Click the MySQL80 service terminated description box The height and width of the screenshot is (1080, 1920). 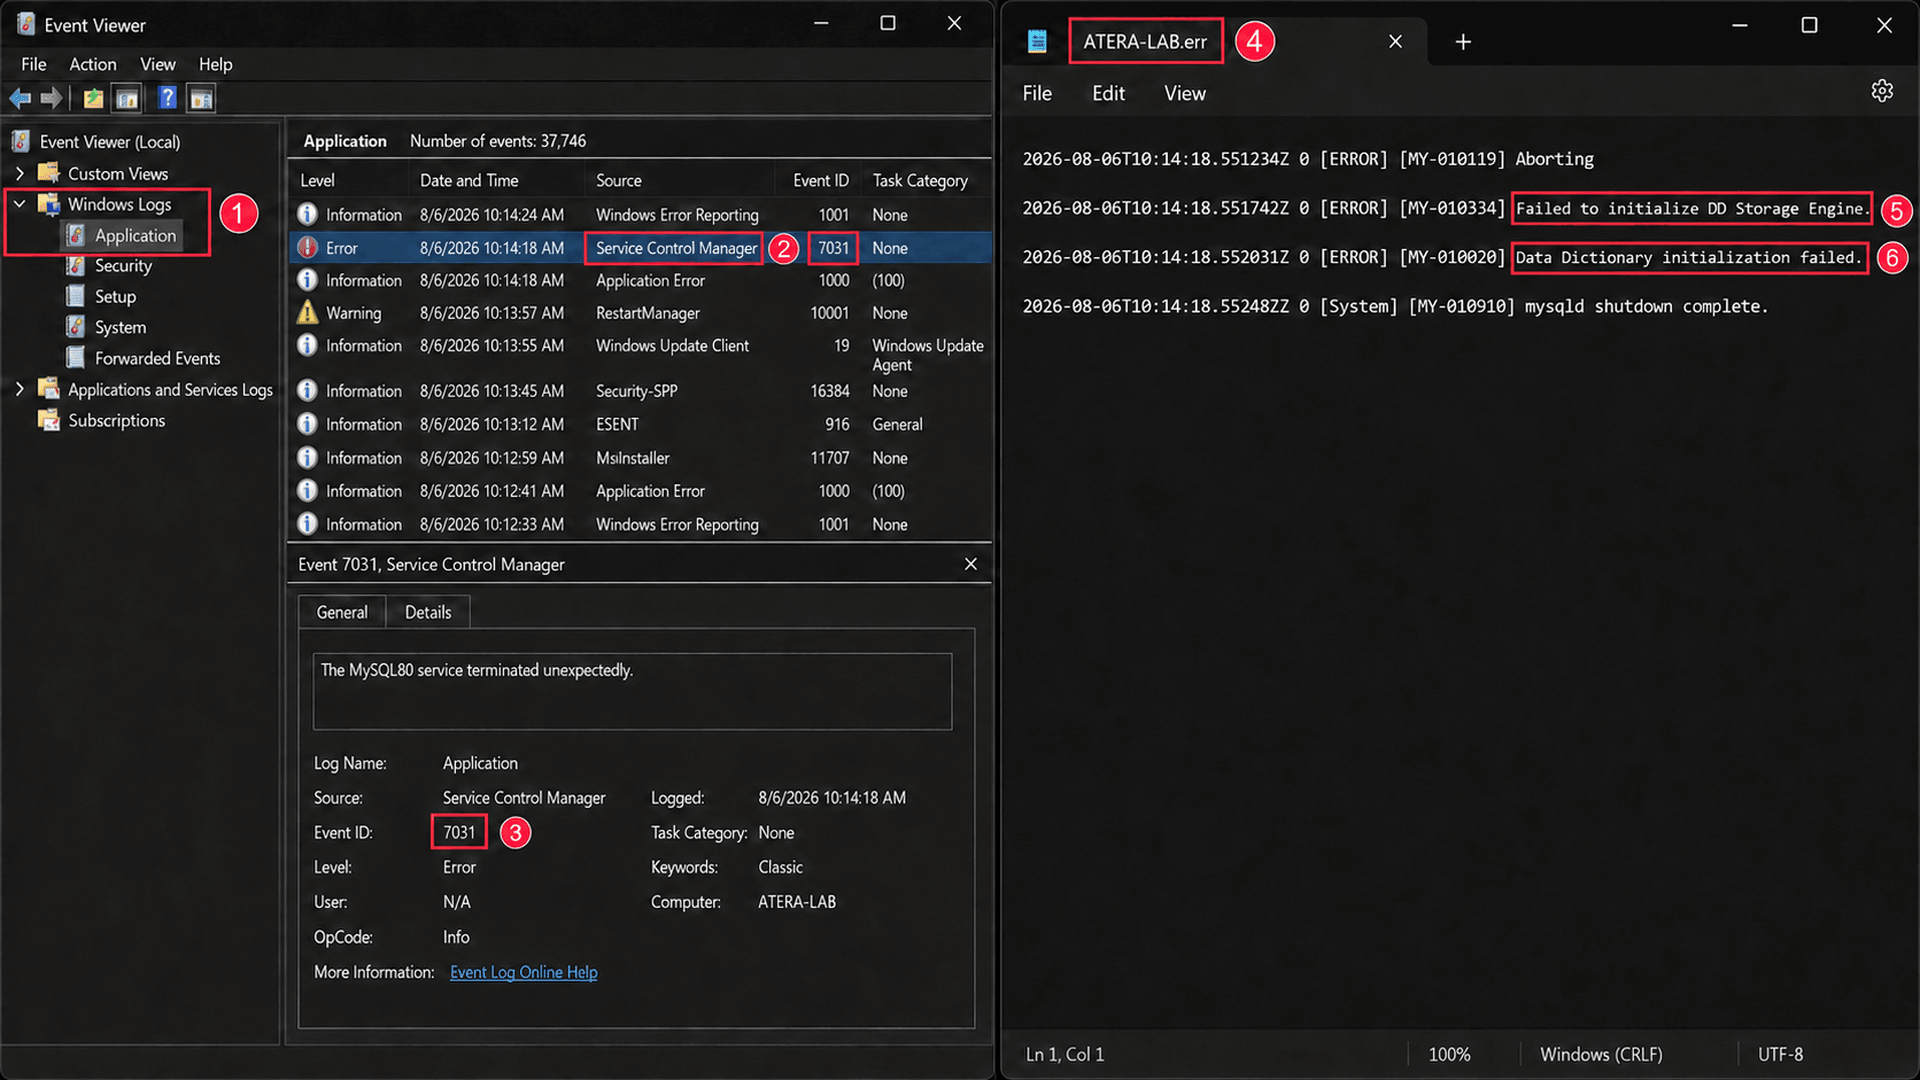click(632, 691)
